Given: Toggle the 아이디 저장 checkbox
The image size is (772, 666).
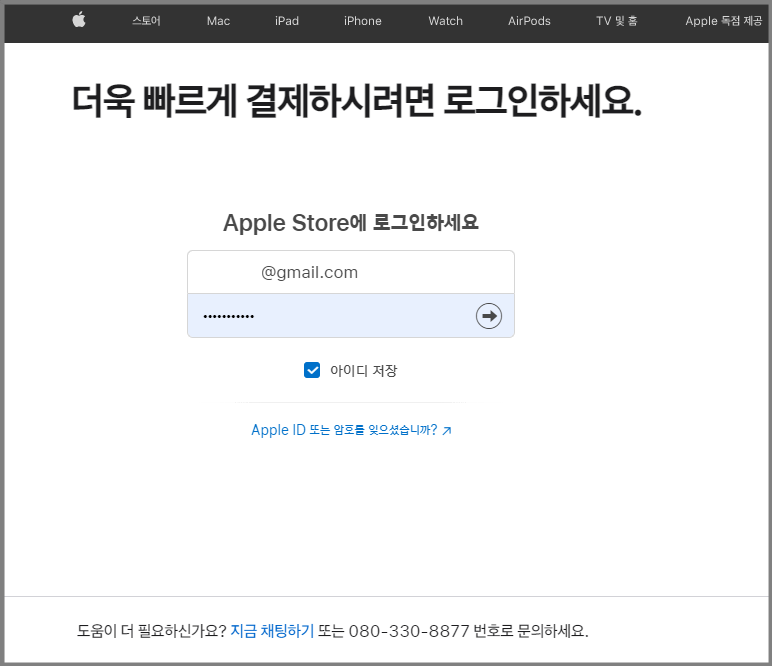Looking at the screenshot, I should coord(312,371).
